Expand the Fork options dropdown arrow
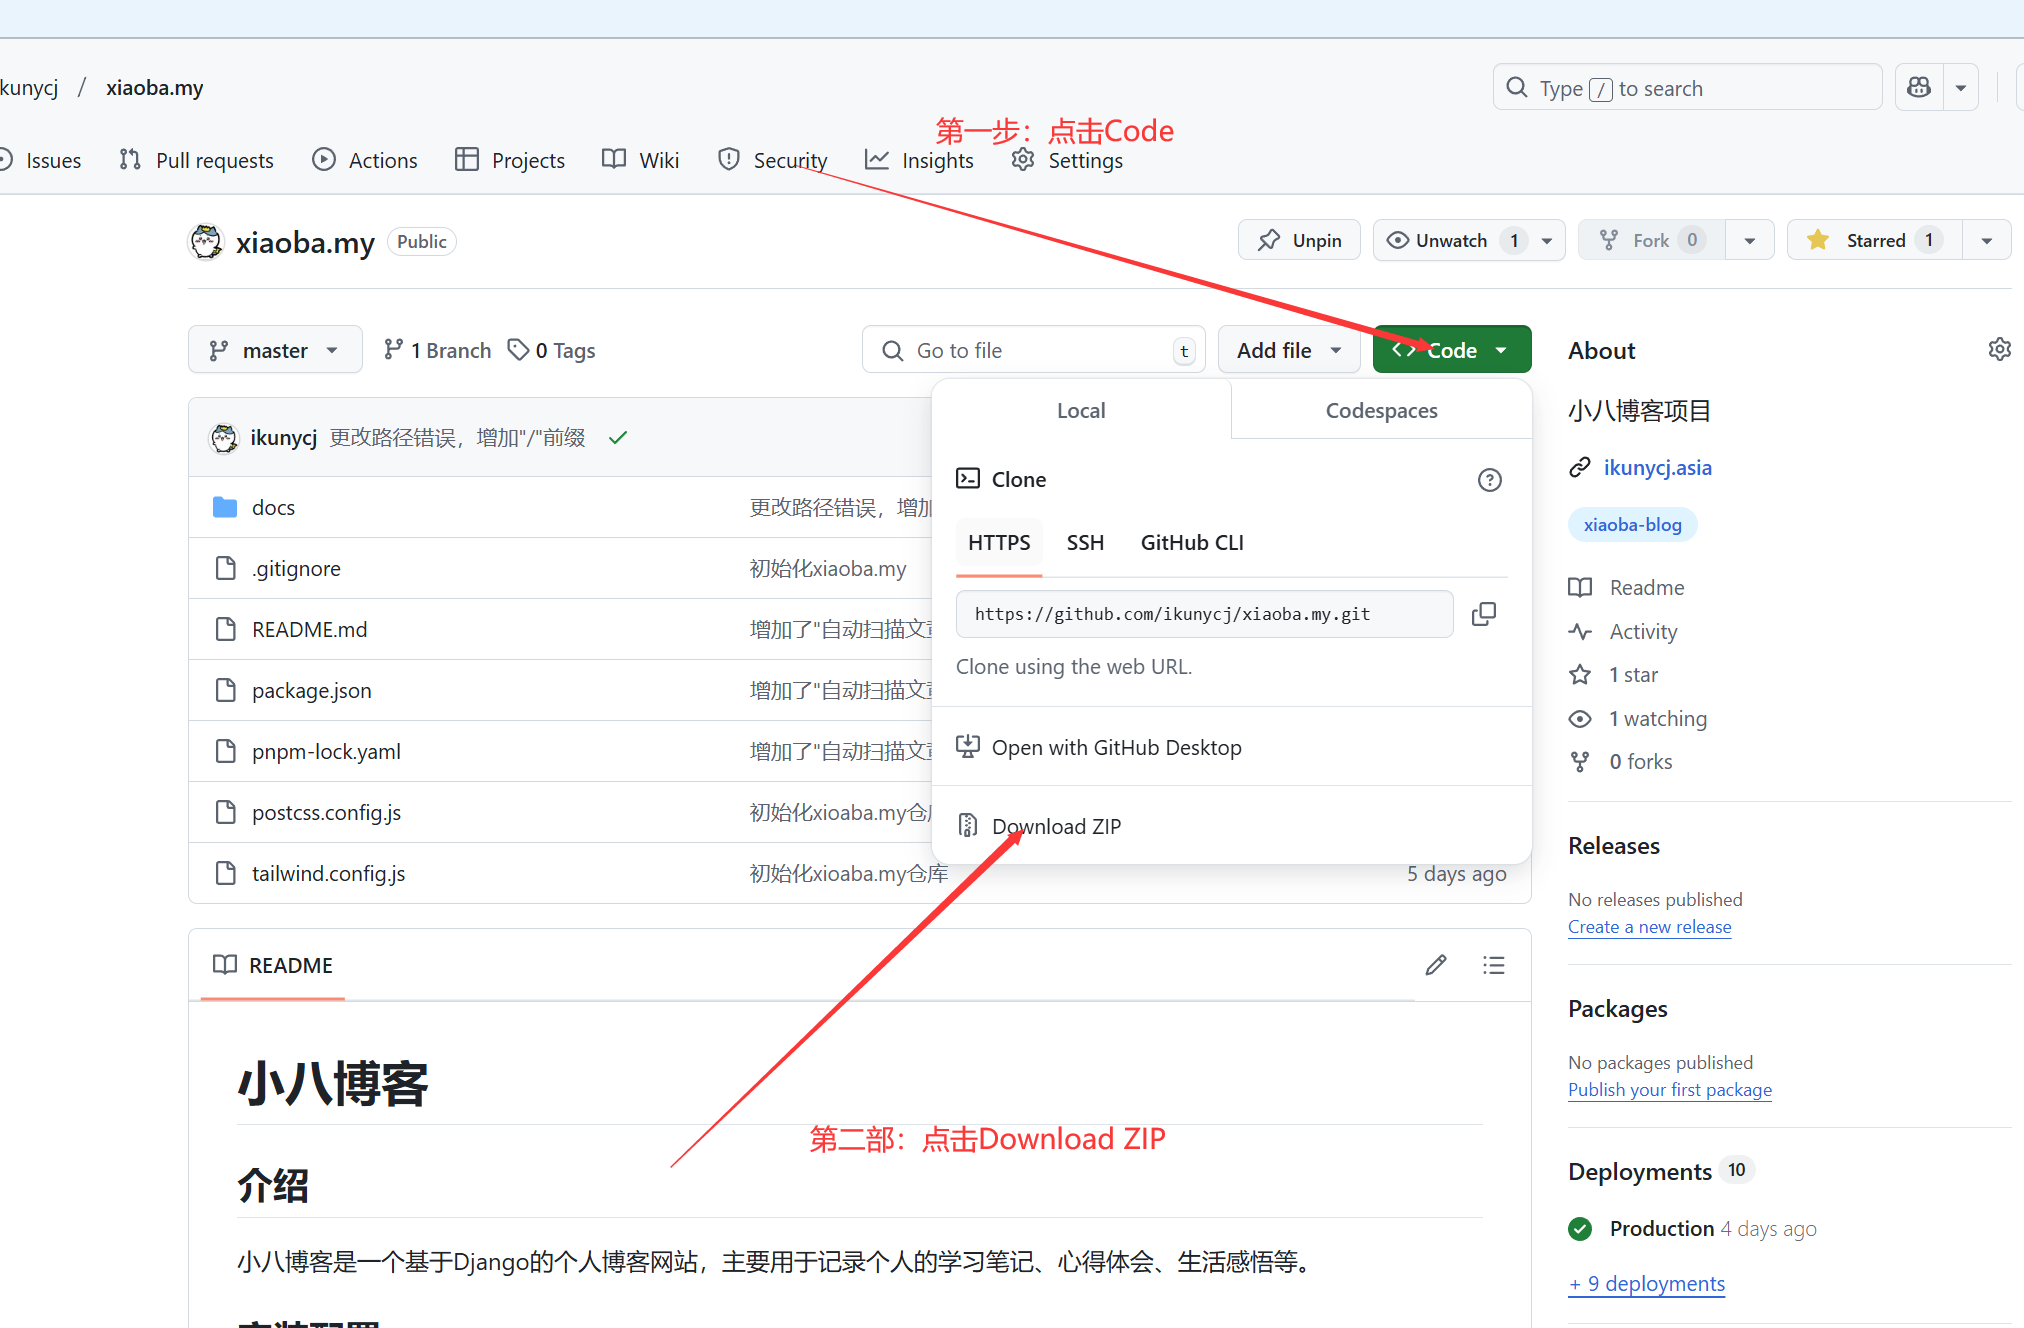Viewport: 2024px width, 1328px height. pyautogui.click(x=1750, y=240)
